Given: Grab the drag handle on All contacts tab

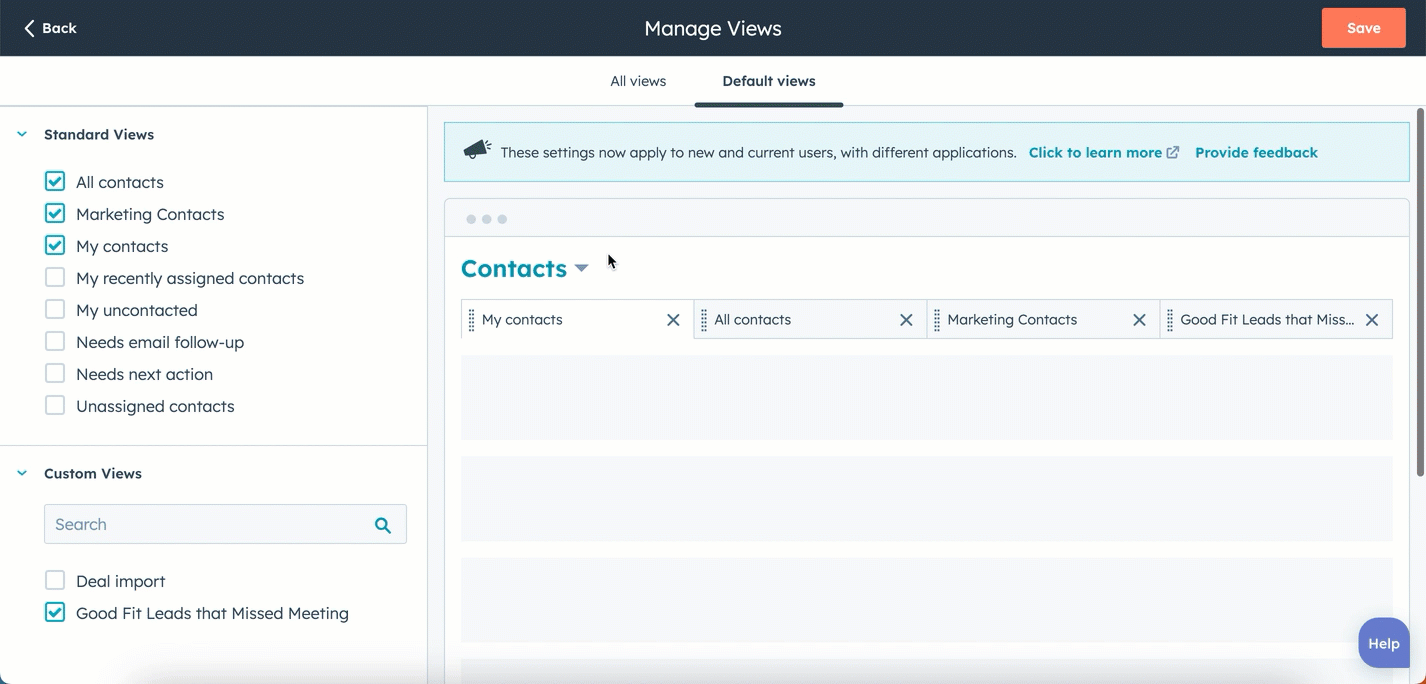Looking at the screenshot, I should pyautogui.click(x=704, y=320).
